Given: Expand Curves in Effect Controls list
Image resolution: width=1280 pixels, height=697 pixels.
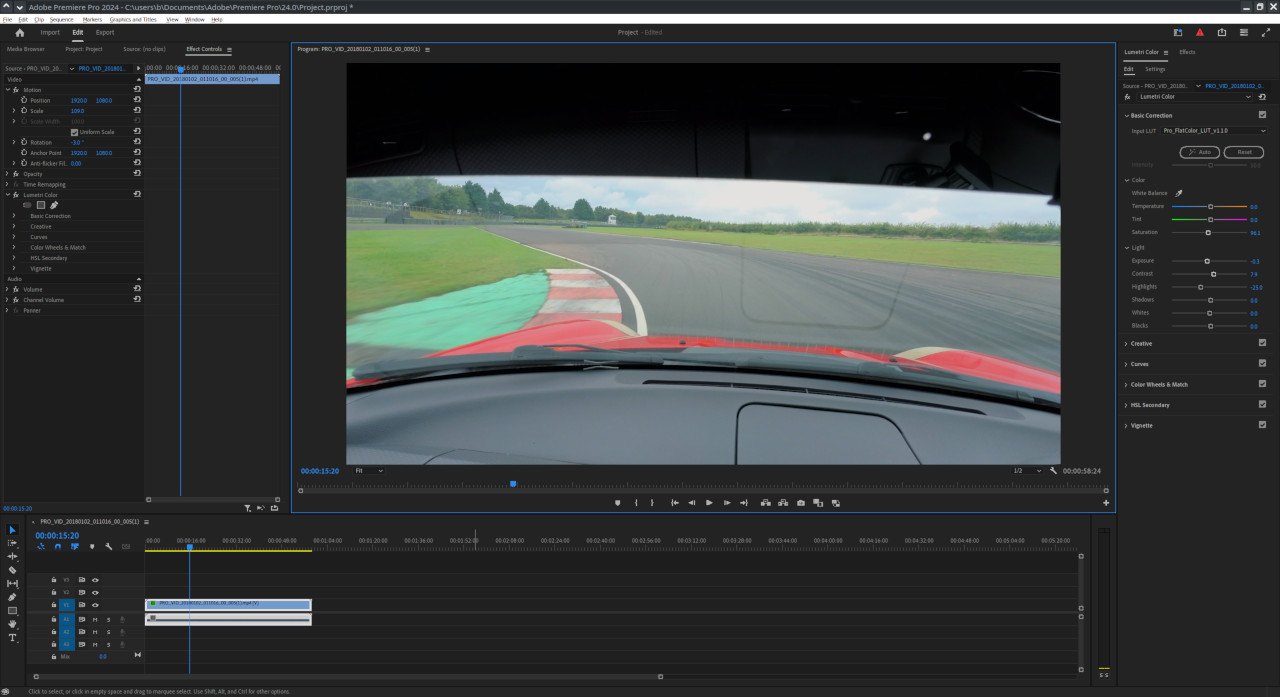Looking at the screenshot, I should 14,237.
